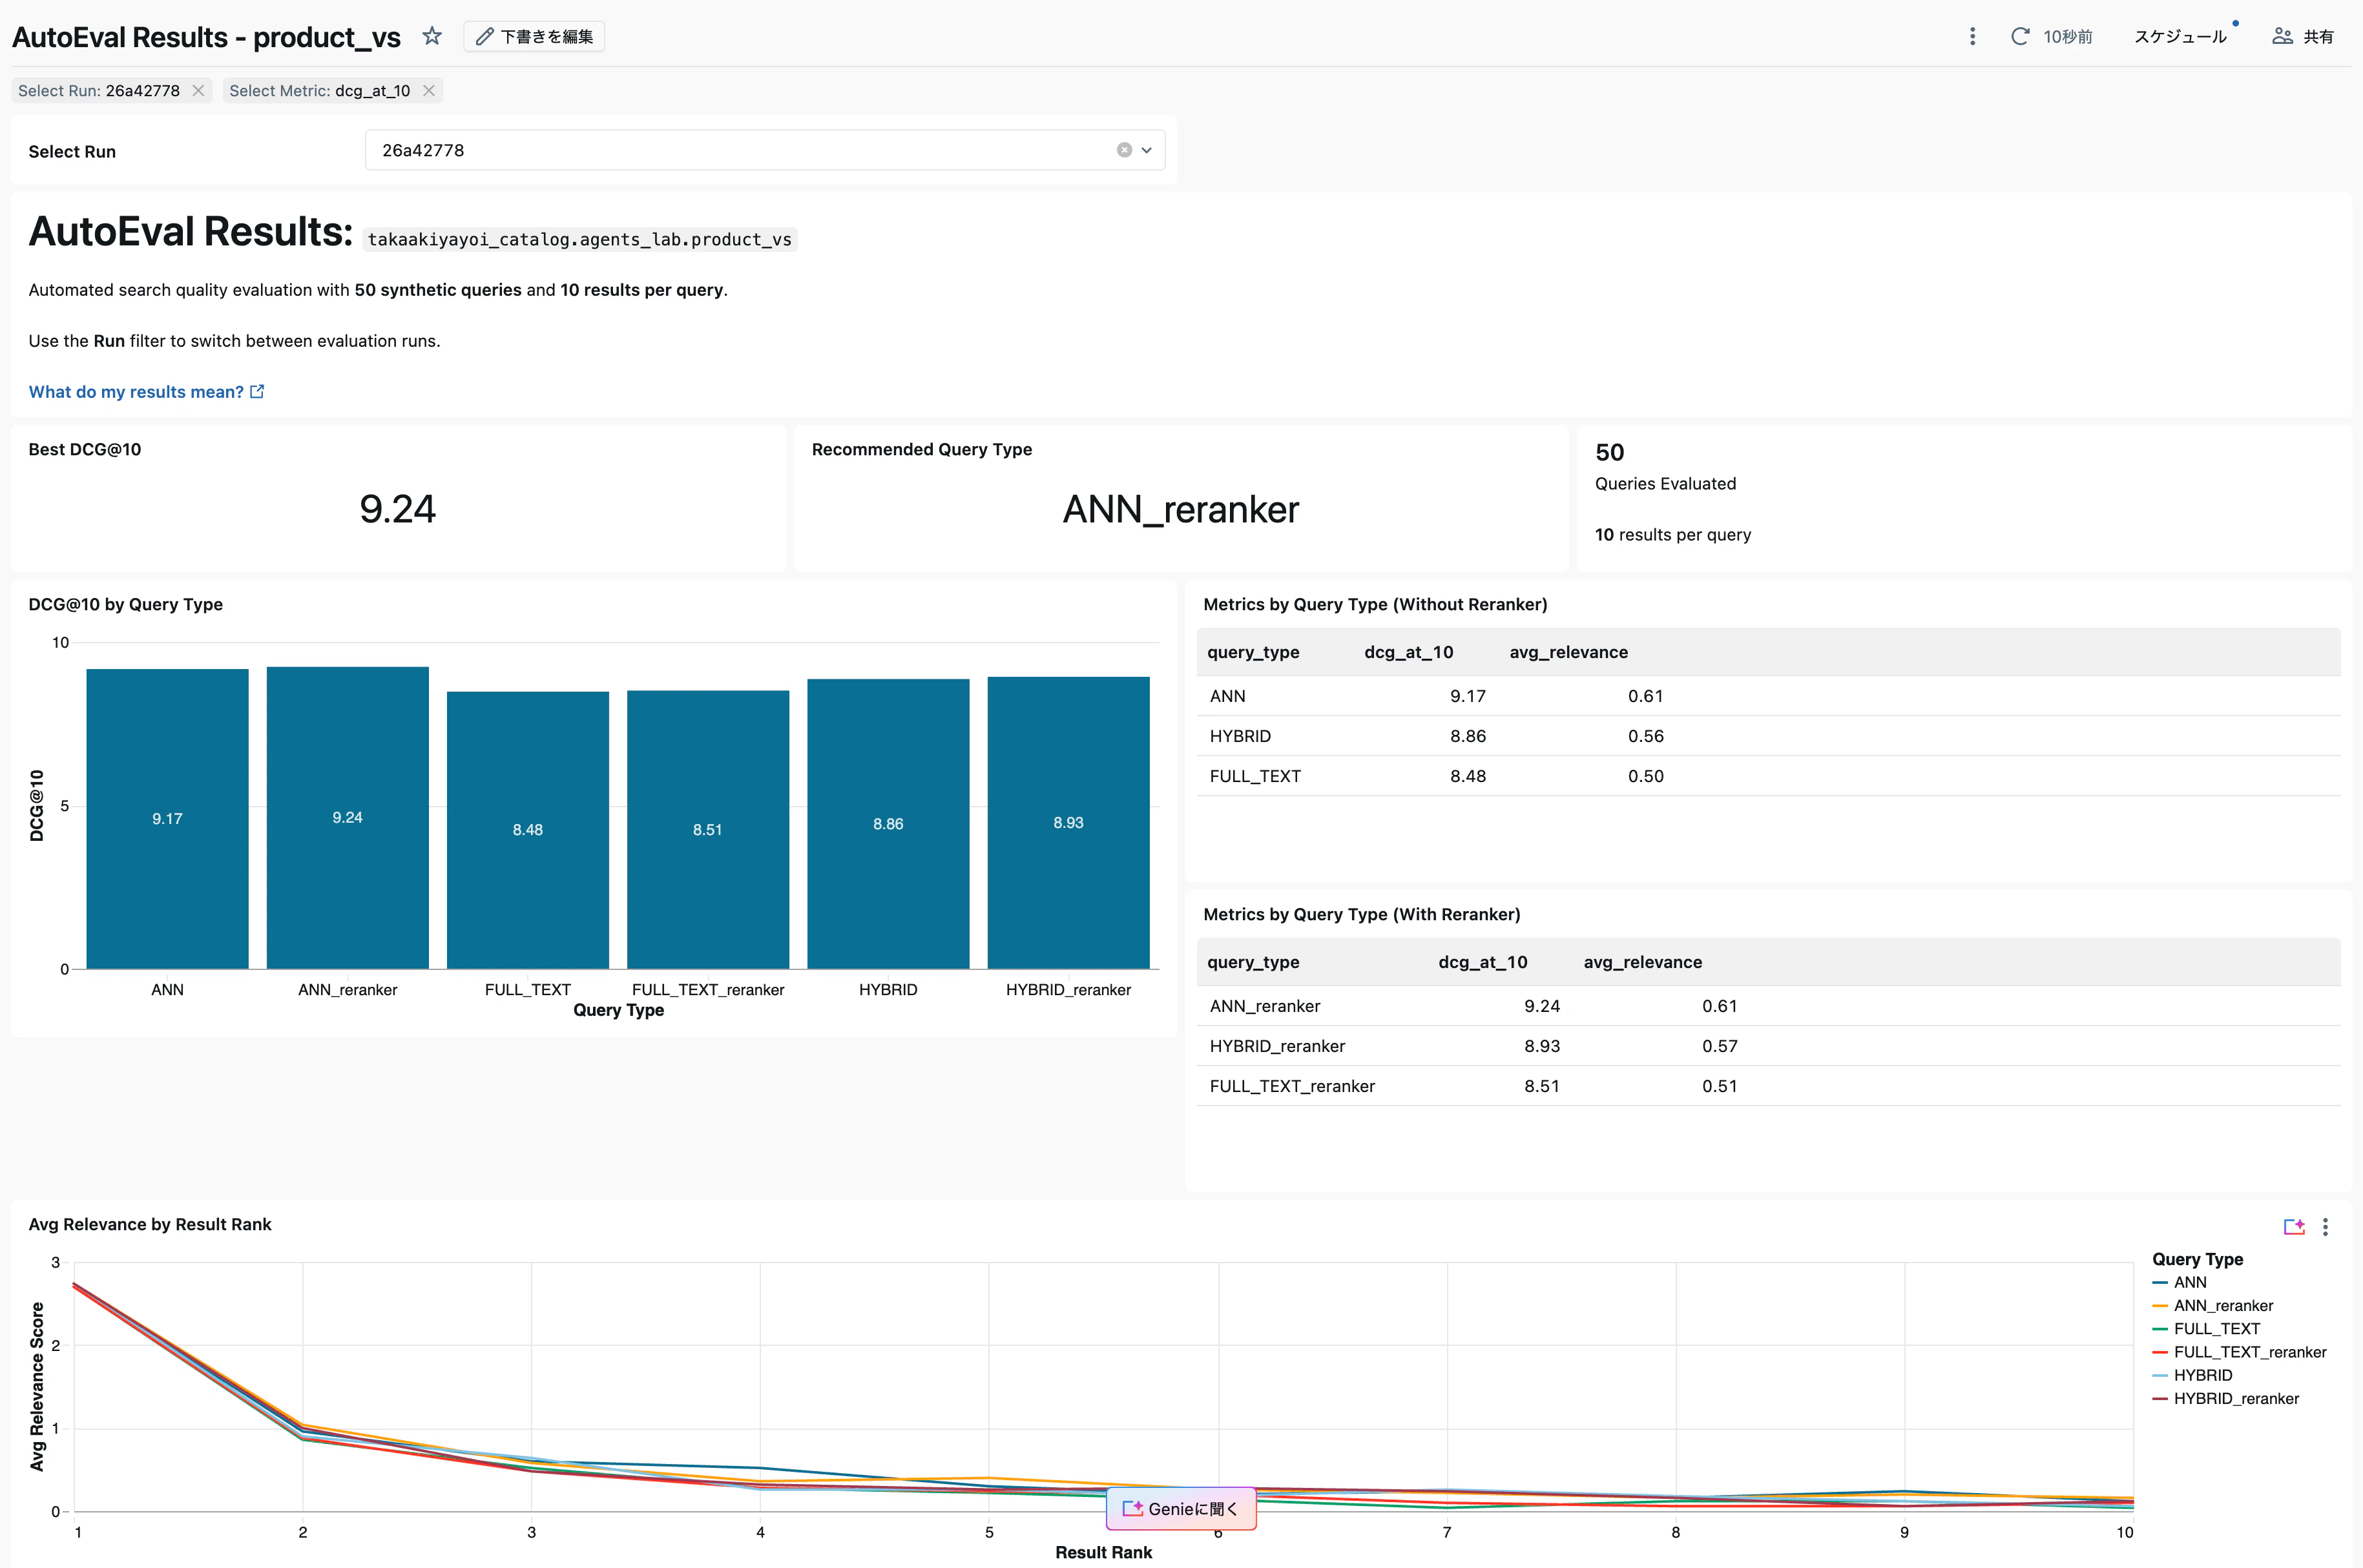The image size is (2363, 1568).
Task: Open the options kebab on Avg Relevance chart
Action: pos(2326,1227)
